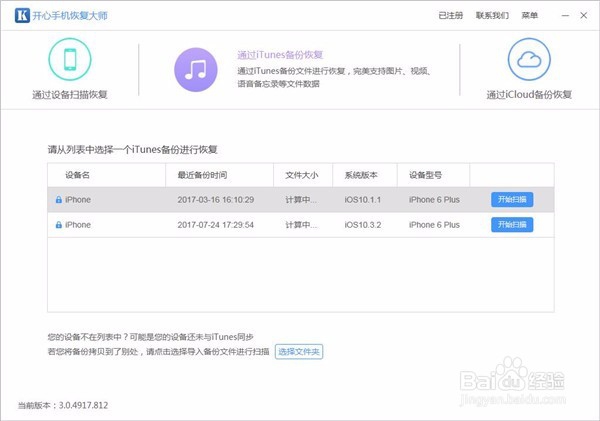
Task: Start scan for iOS10.3.2 backup
Action: click(512, 225)
